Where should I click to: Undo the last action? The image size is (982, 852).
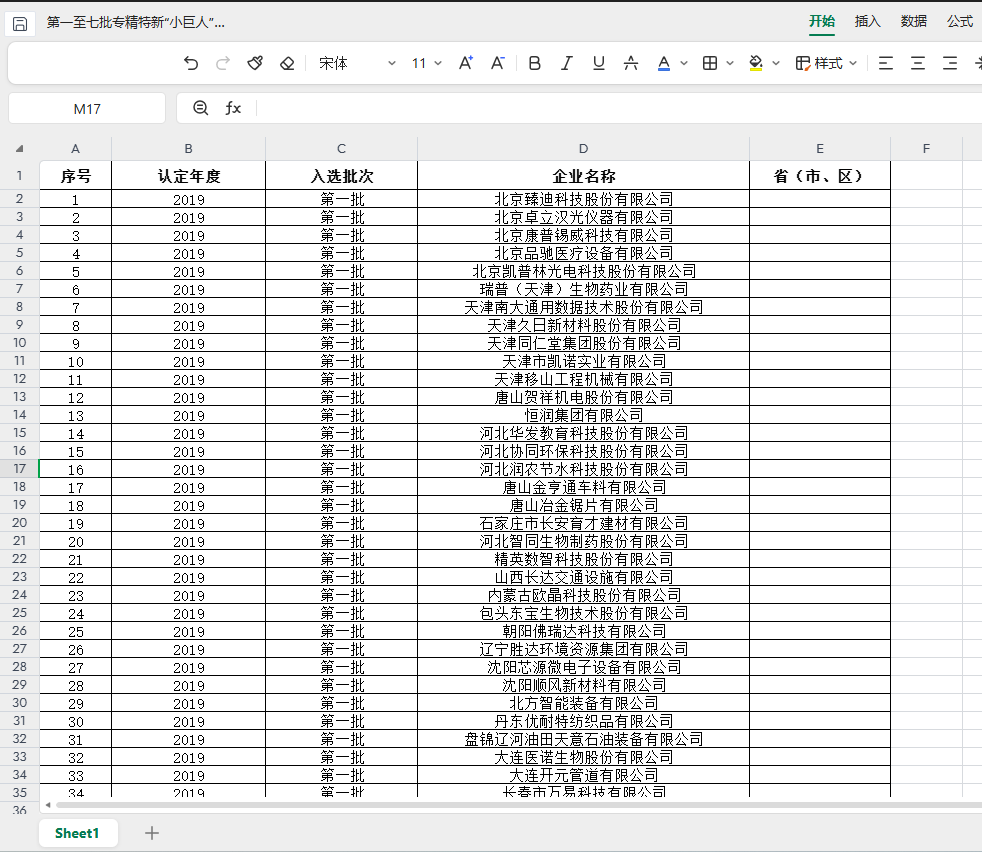[x=191, y=63]
